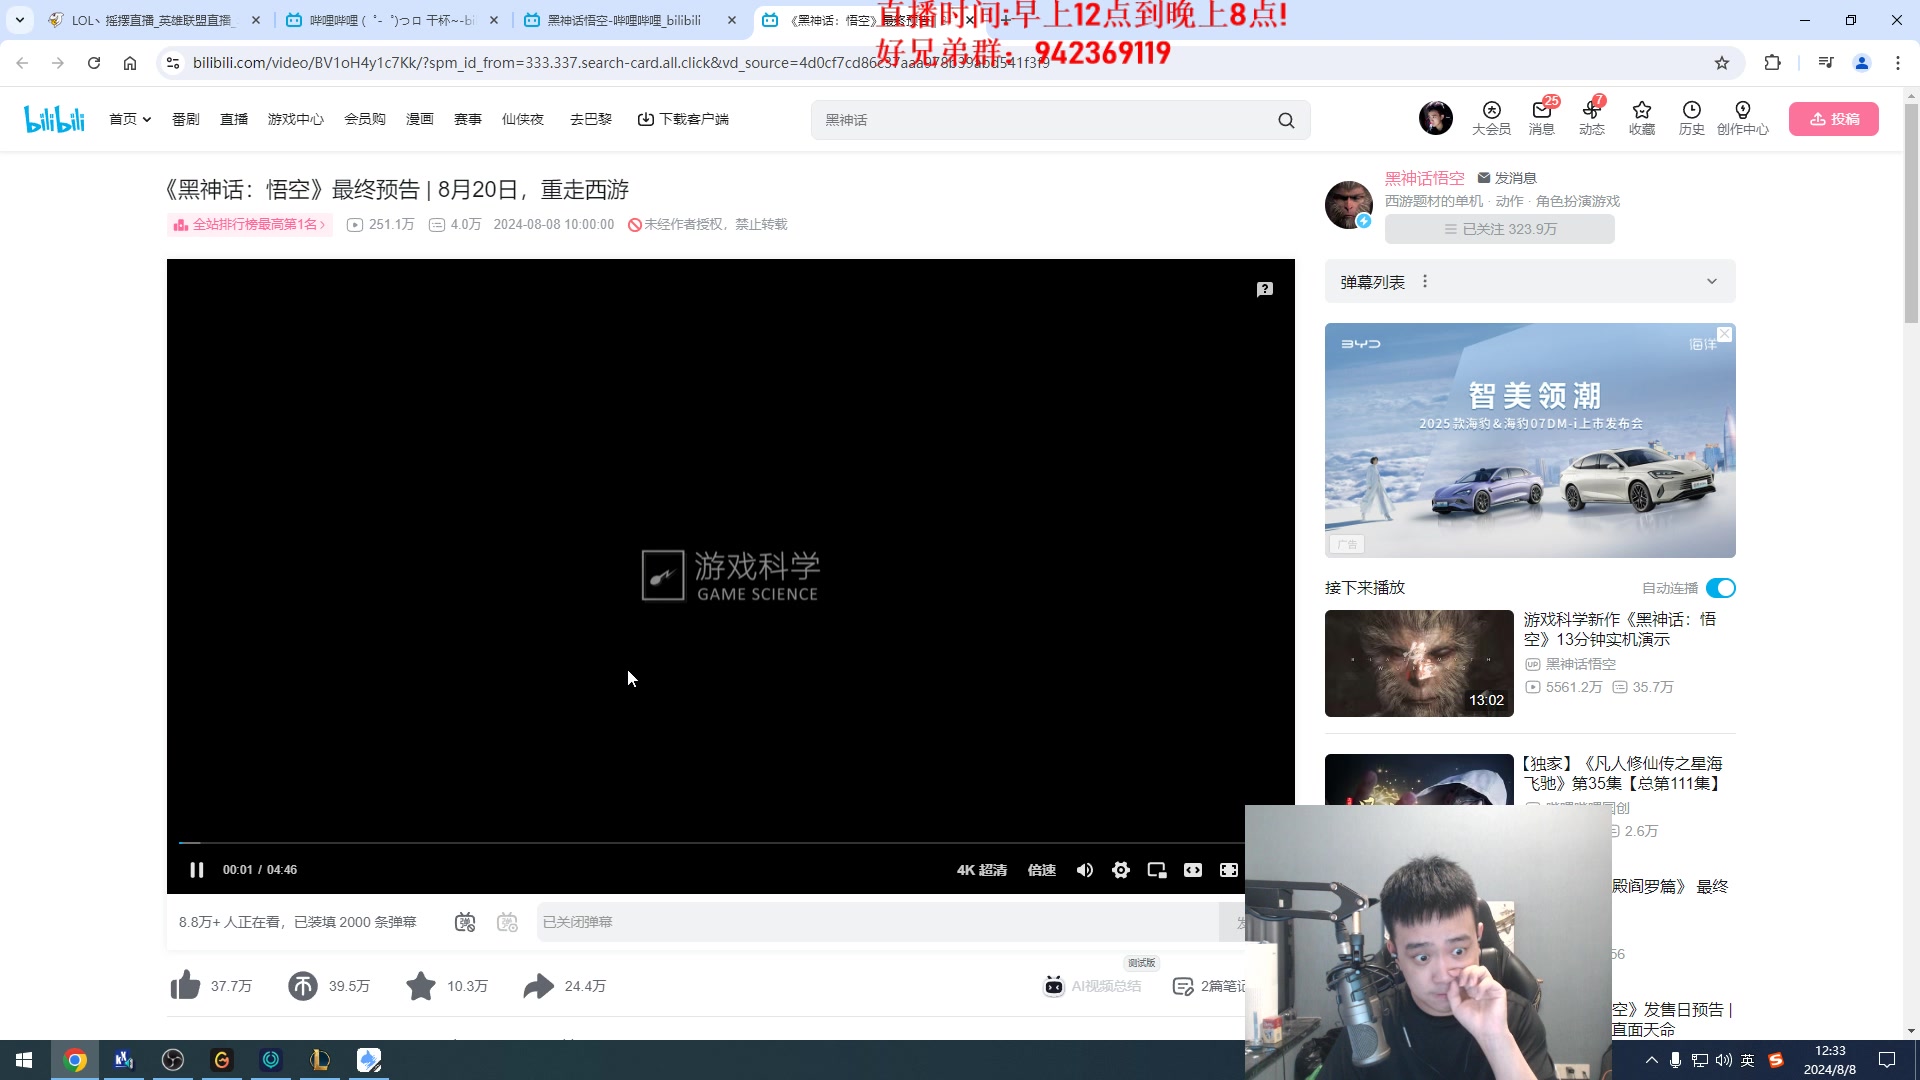Enable picture-in-picture mode in player controls

[x=1156, y=870]
